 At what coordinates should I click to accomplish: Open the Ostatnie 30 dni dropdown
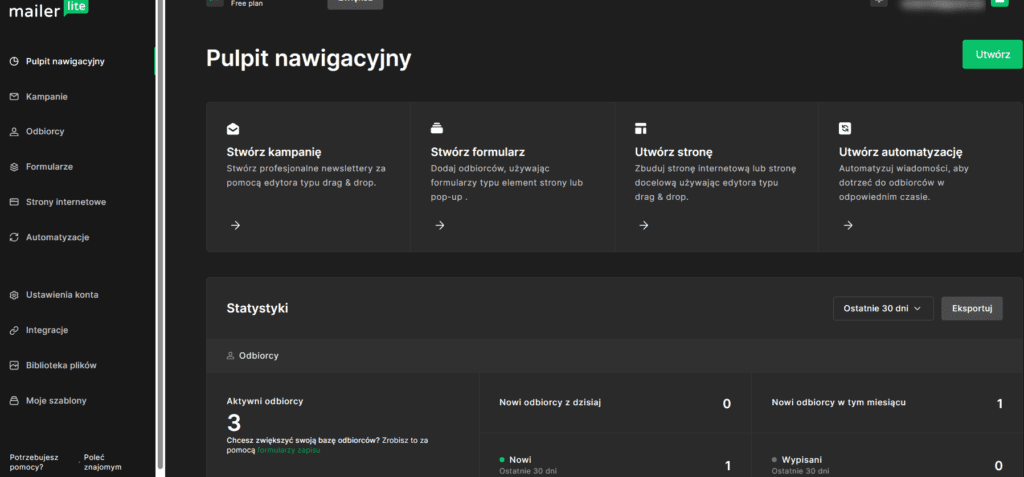[x=883, y=308]
